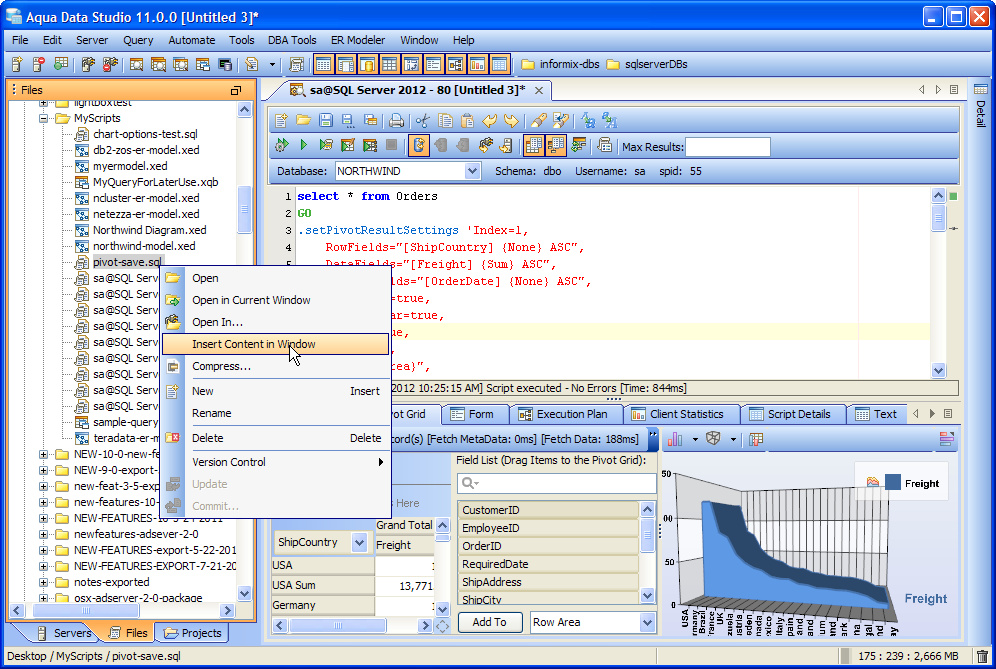Viewport: 996px width, 669px height.
Task: Click the undo arrow icon
Action: 489,120
